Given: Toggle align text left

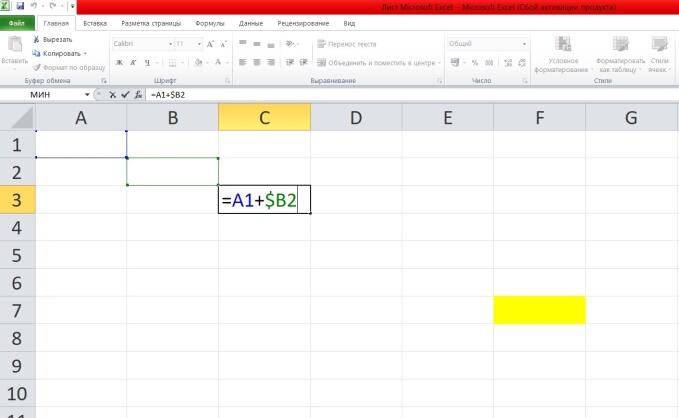Looking at the screenshot, I should [243, 63].
